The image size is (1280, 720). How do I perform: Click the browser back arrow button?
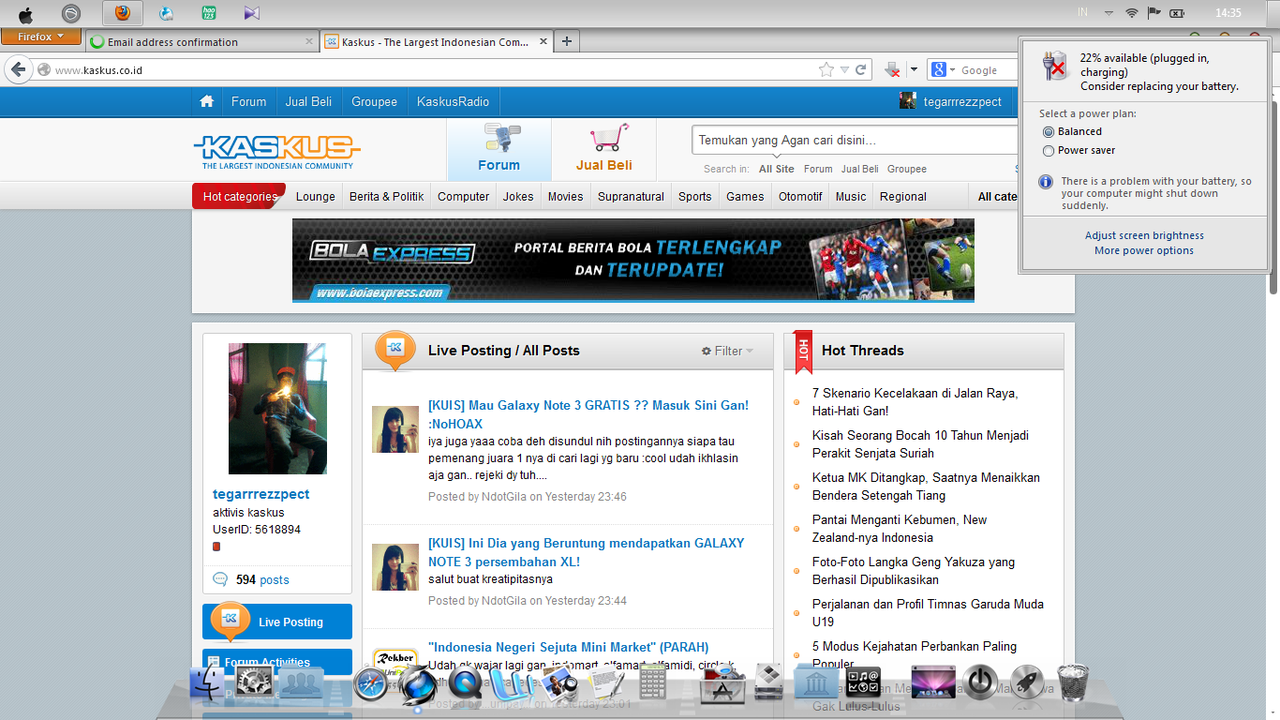click(18, 70)
